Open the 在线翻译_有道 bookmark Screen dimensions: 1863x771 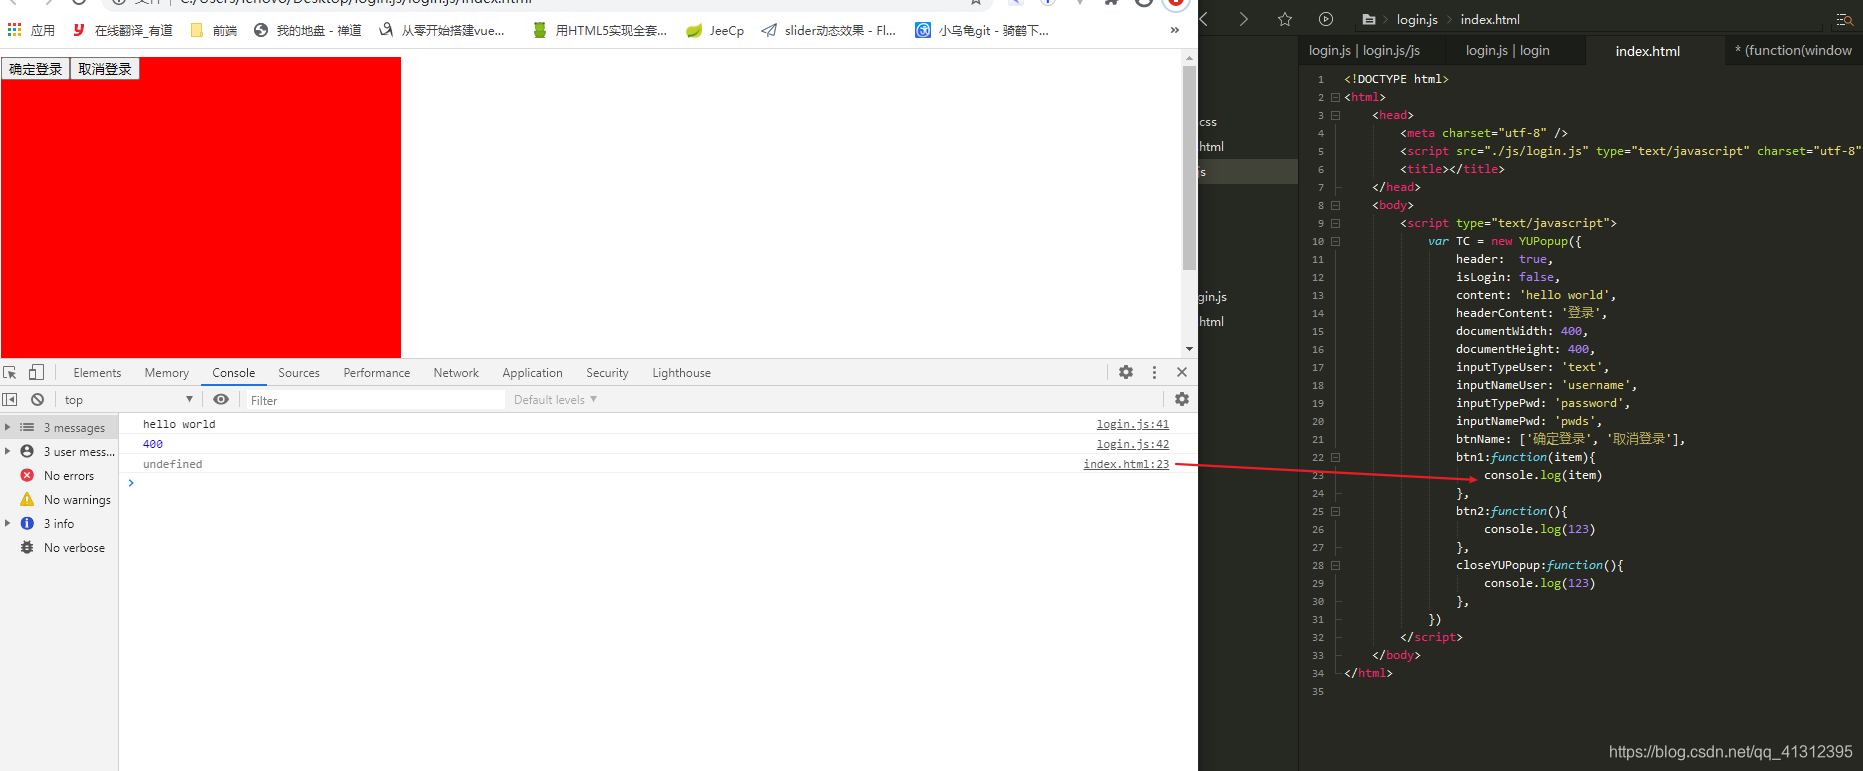(x=123, y=30)
